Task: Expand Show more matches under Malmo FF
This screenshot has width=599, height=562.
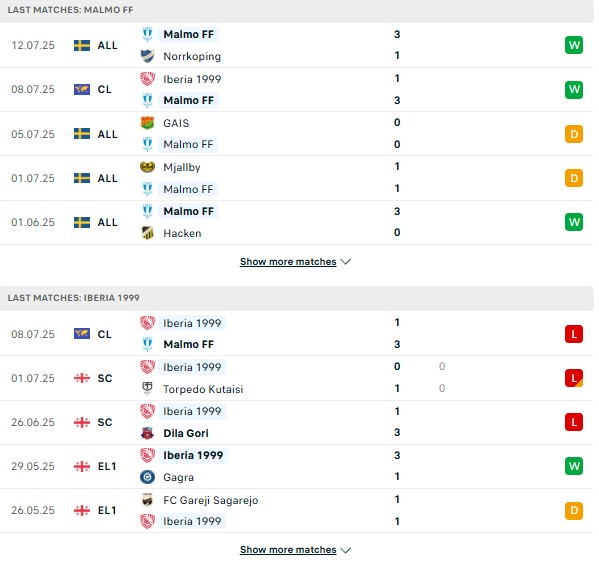Action: pos(288,262)
